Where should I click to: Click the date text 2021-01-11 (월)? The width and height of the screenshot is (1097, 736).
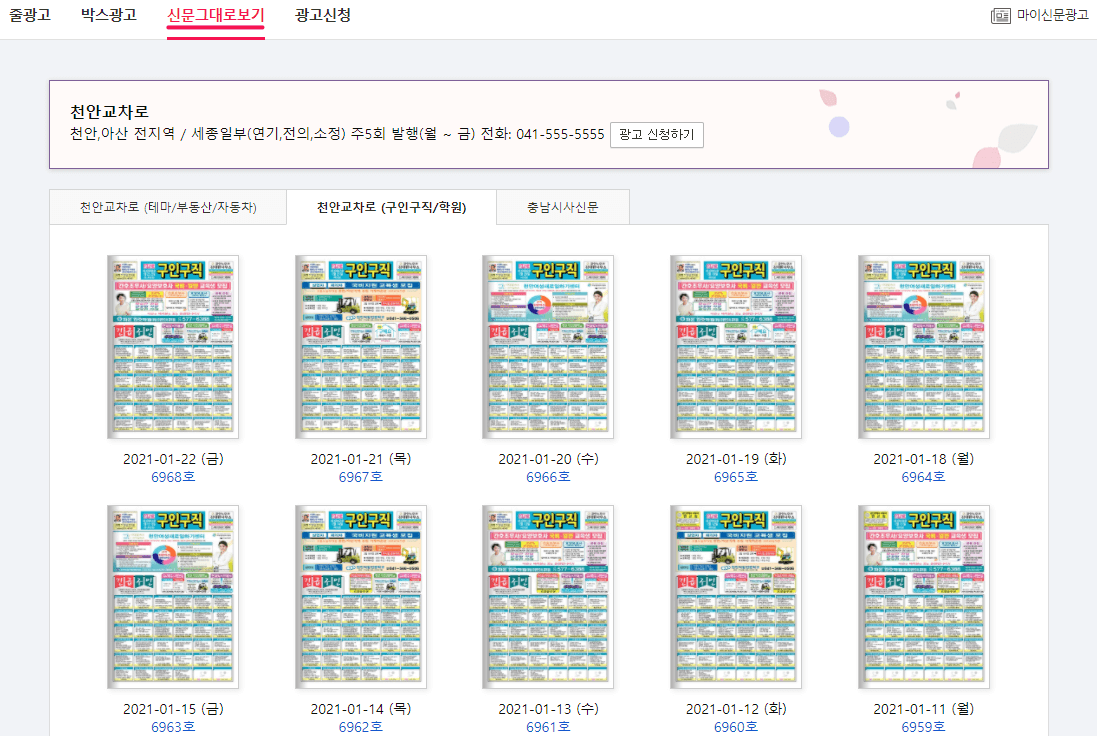click(x=923, y=709)
